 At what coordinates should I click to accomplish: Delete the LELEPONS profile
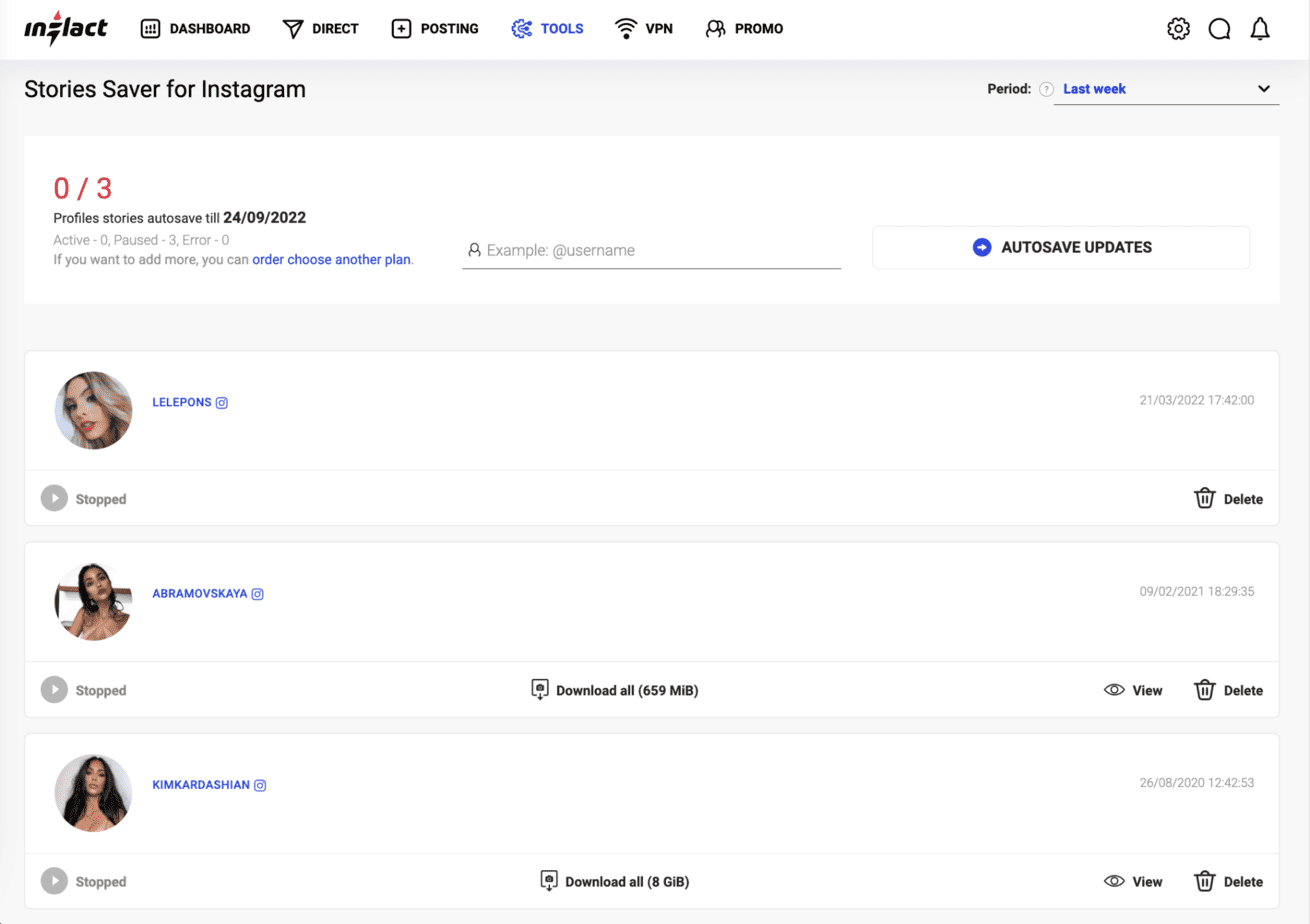tap(1228, 499)
